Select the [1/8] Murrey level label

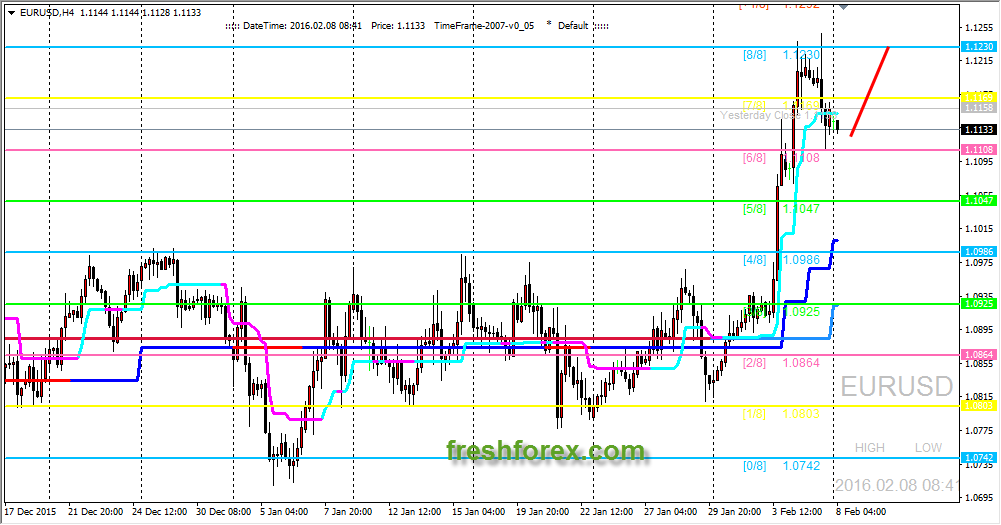(754, 413)
